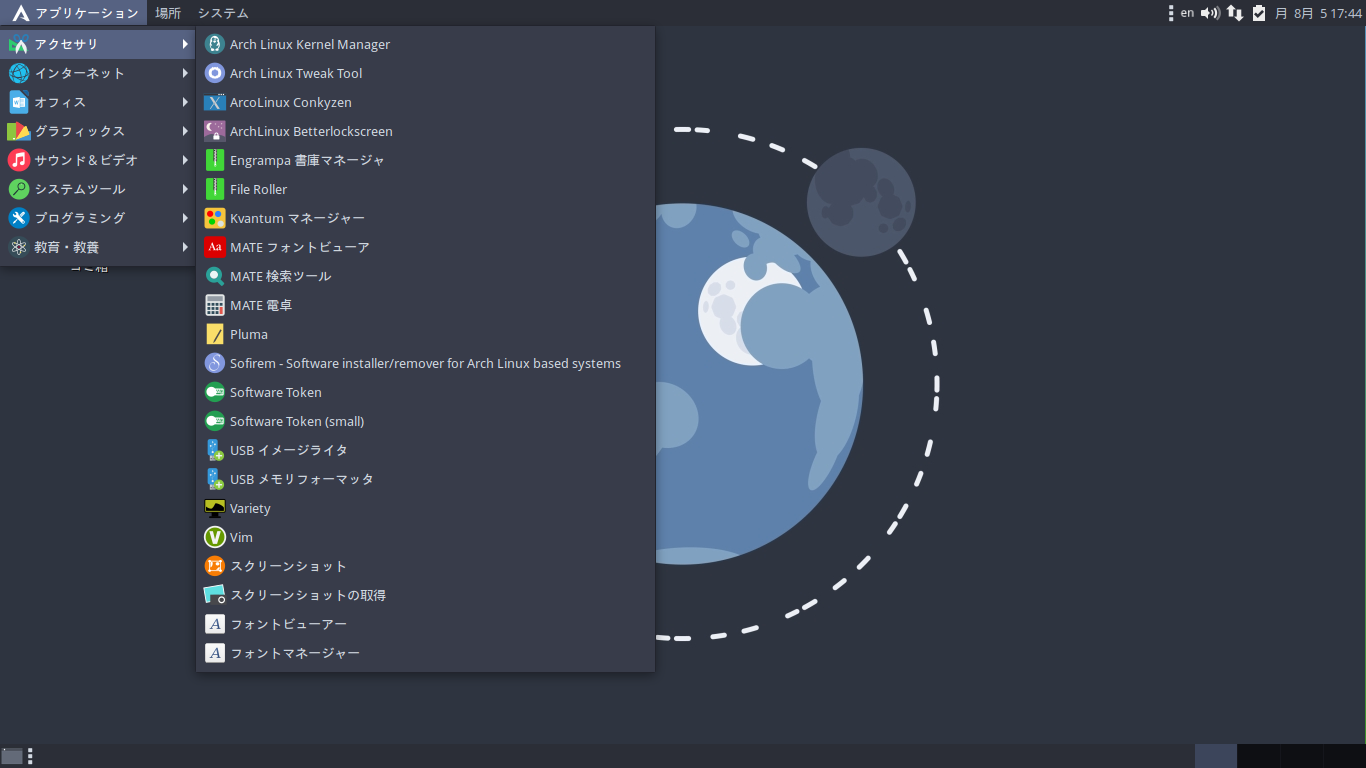Click the ArcoLinux Conkyzen X icon
Screen dimensions: 1366x768
214,102
